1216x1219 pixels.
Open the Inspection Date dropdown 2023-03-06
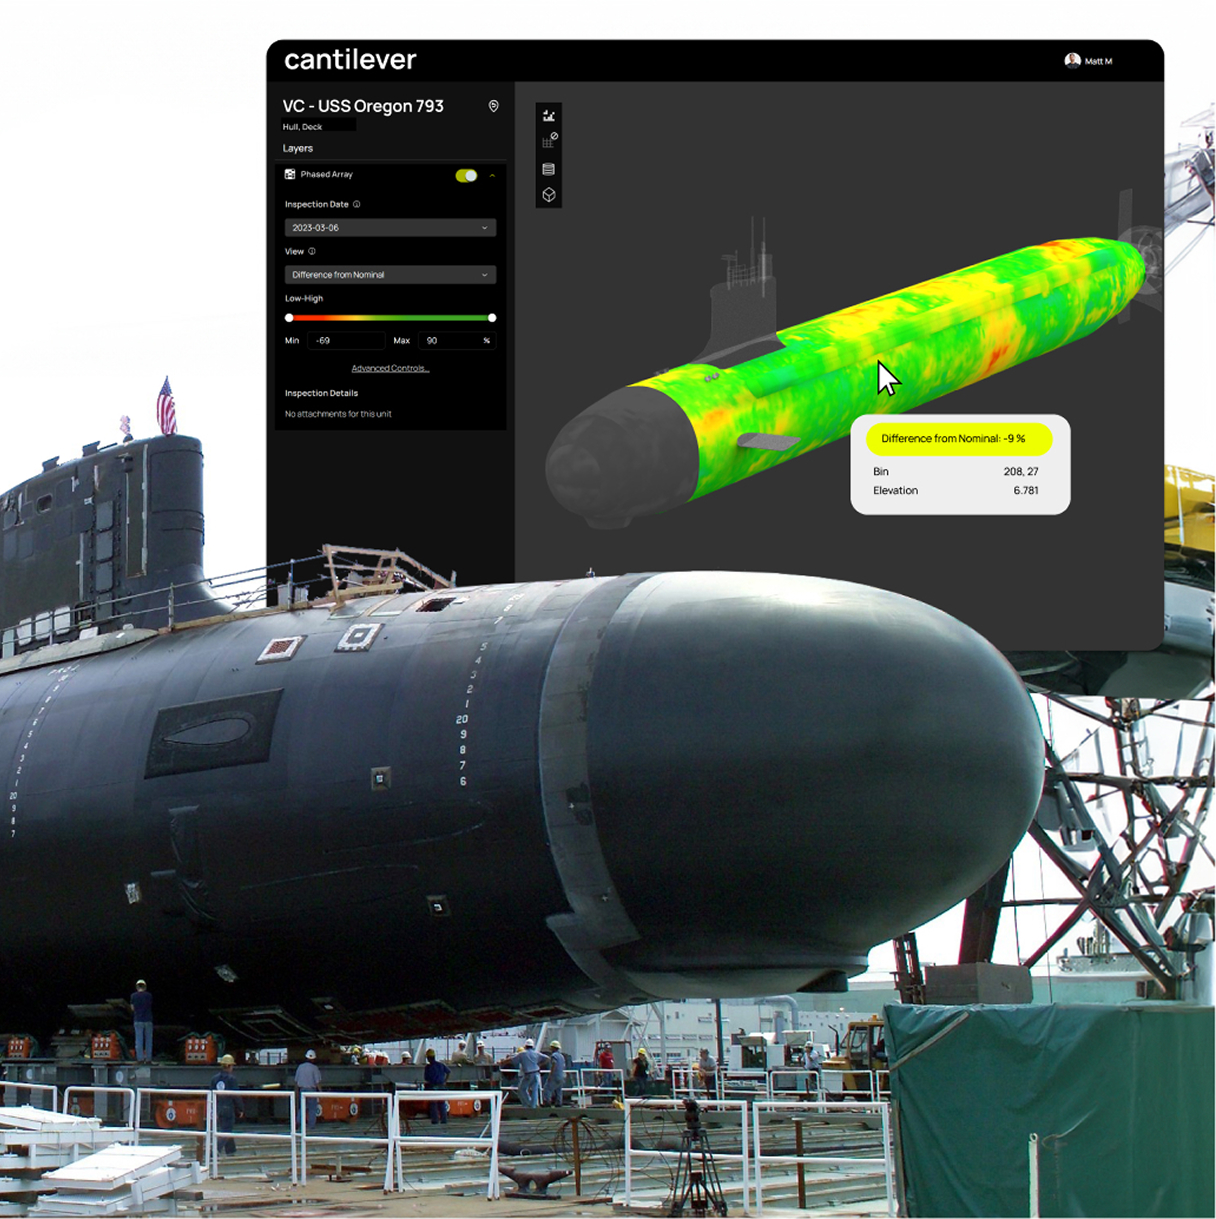coord(390,228)
